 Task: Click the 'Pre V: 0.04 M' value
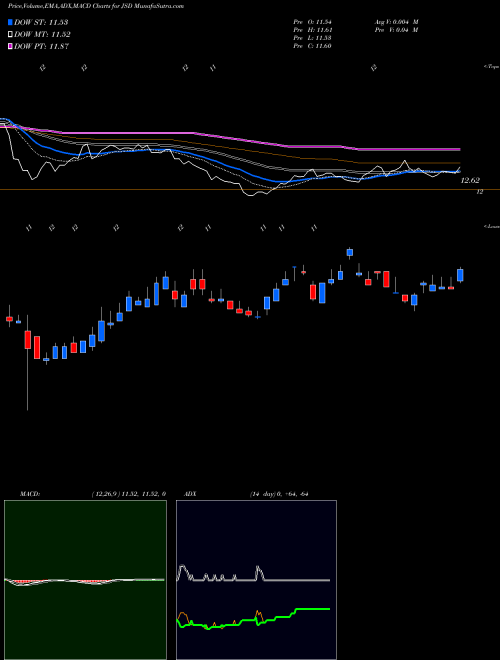tap(396, 30)
